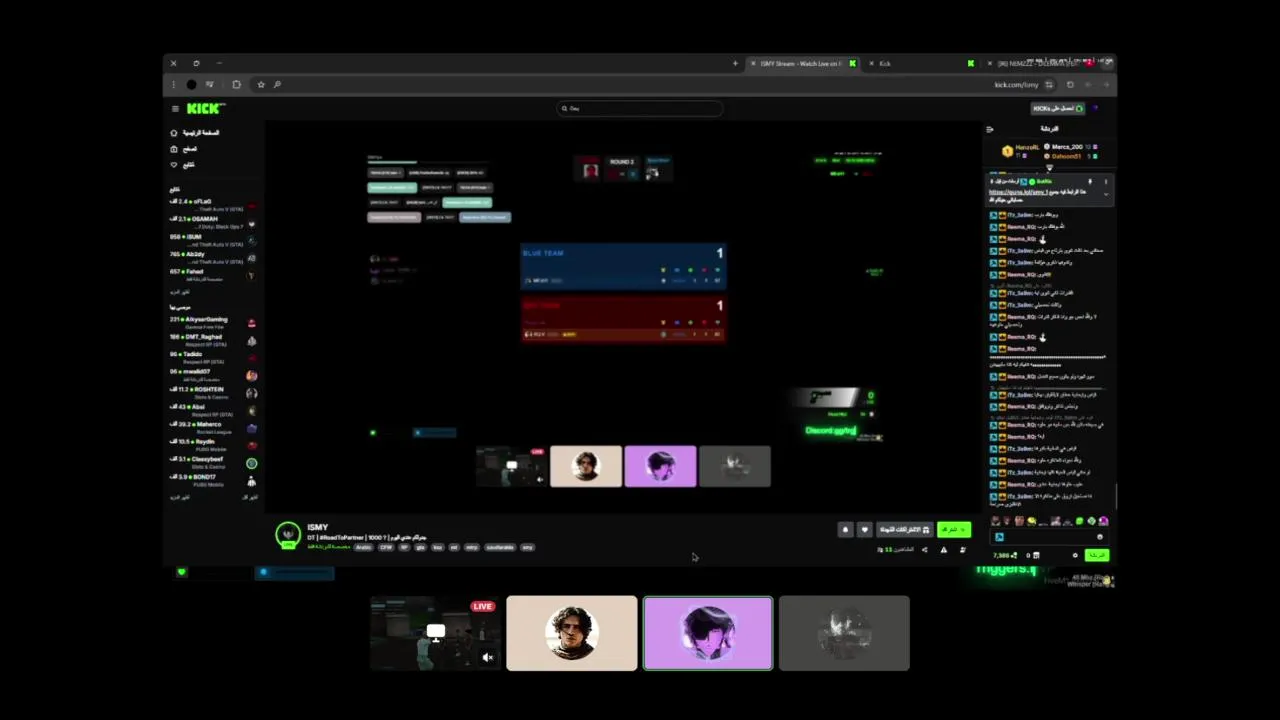Image resolution: width=1280 pixels, height=720 pixels.
Task: Open Classybeef recommended channel
Action: [x=212, y=462]
